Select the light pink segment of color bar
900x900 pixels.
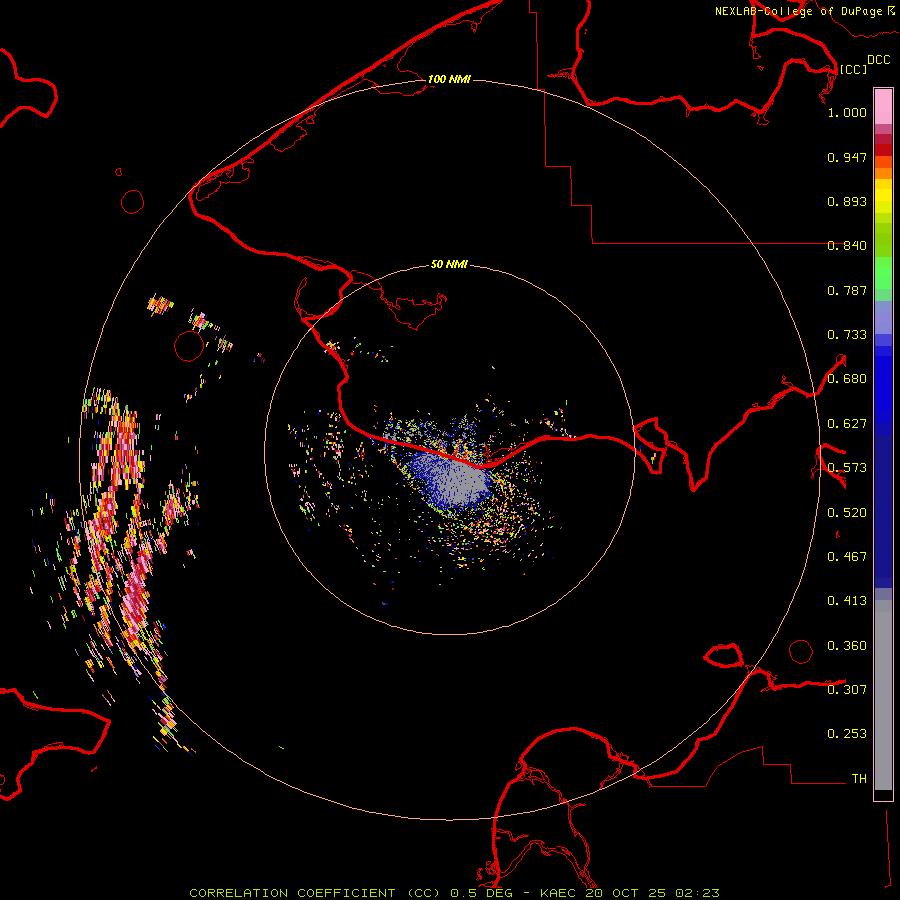pyautogui.click(x=883, y=107)
